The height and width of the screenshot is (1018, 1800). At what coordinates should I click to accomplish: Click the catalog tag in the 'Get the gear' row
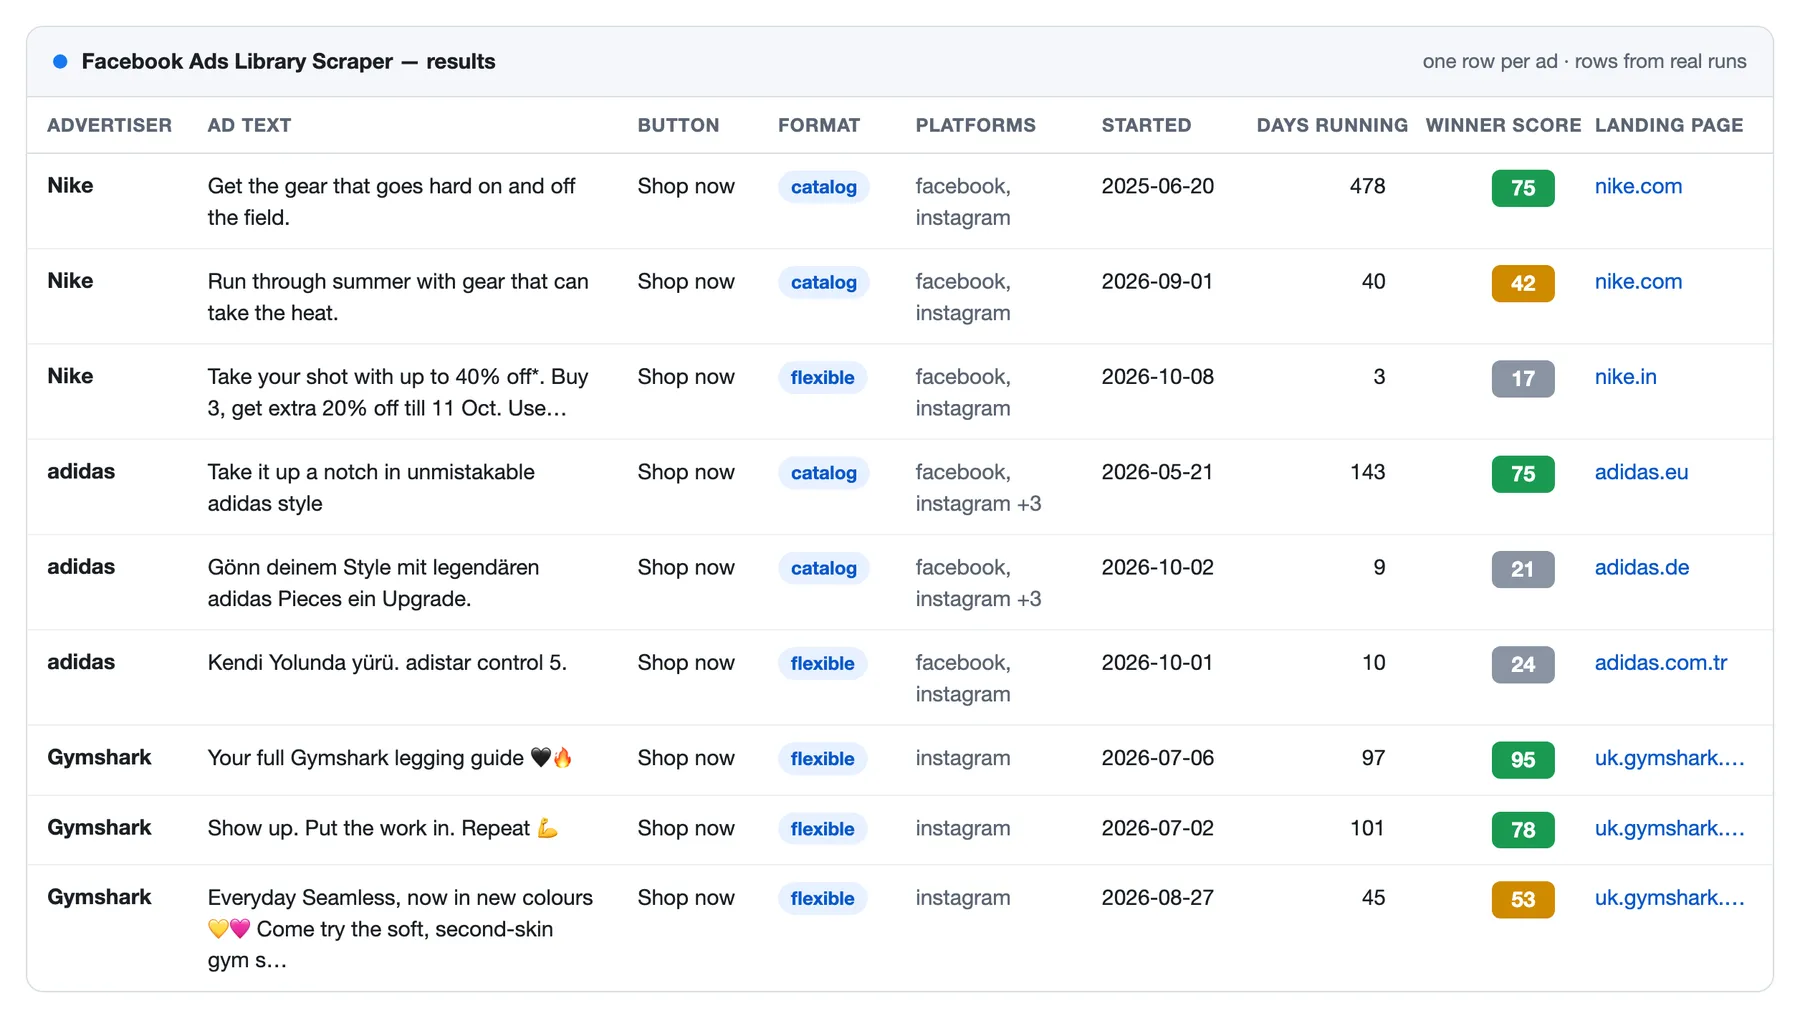tap(823, 187)
